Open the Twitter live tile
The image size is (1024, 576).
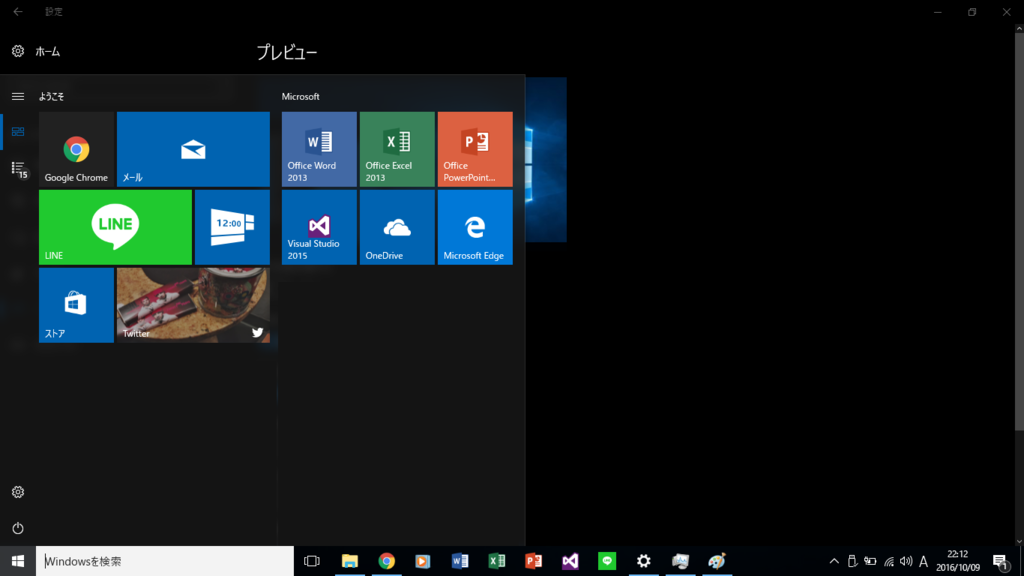tap(193, 305)
